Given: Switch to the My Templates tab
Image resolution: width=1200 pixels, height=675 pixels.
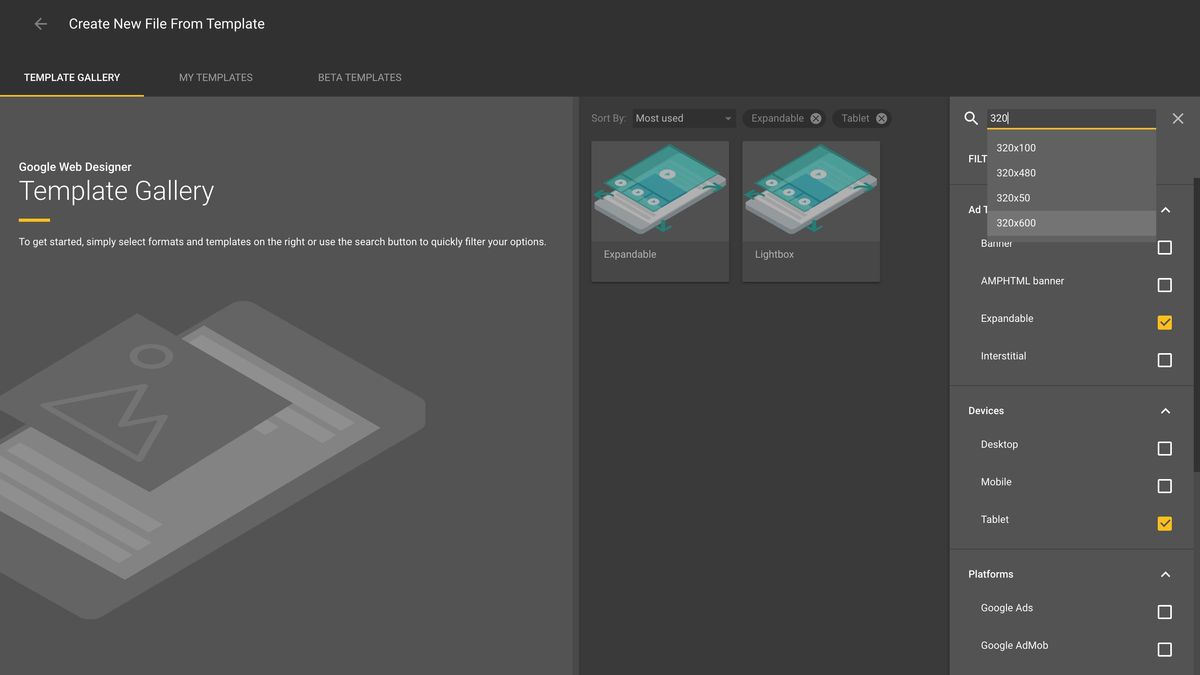Looking at the screenshot, I should coord(215,77).
